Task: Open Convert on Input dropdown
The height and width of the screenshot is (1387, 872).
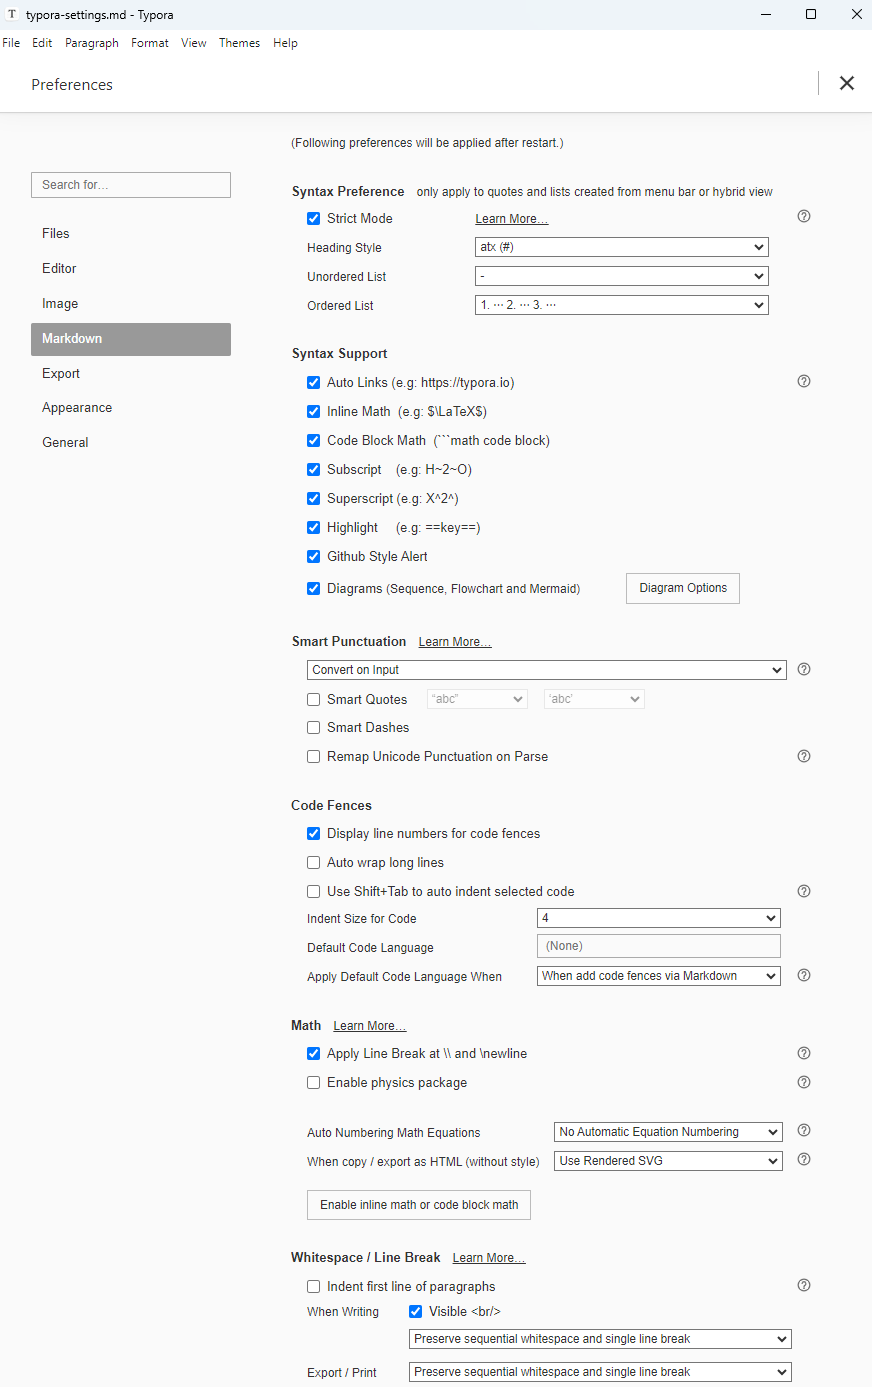Action: click(546, 670)
